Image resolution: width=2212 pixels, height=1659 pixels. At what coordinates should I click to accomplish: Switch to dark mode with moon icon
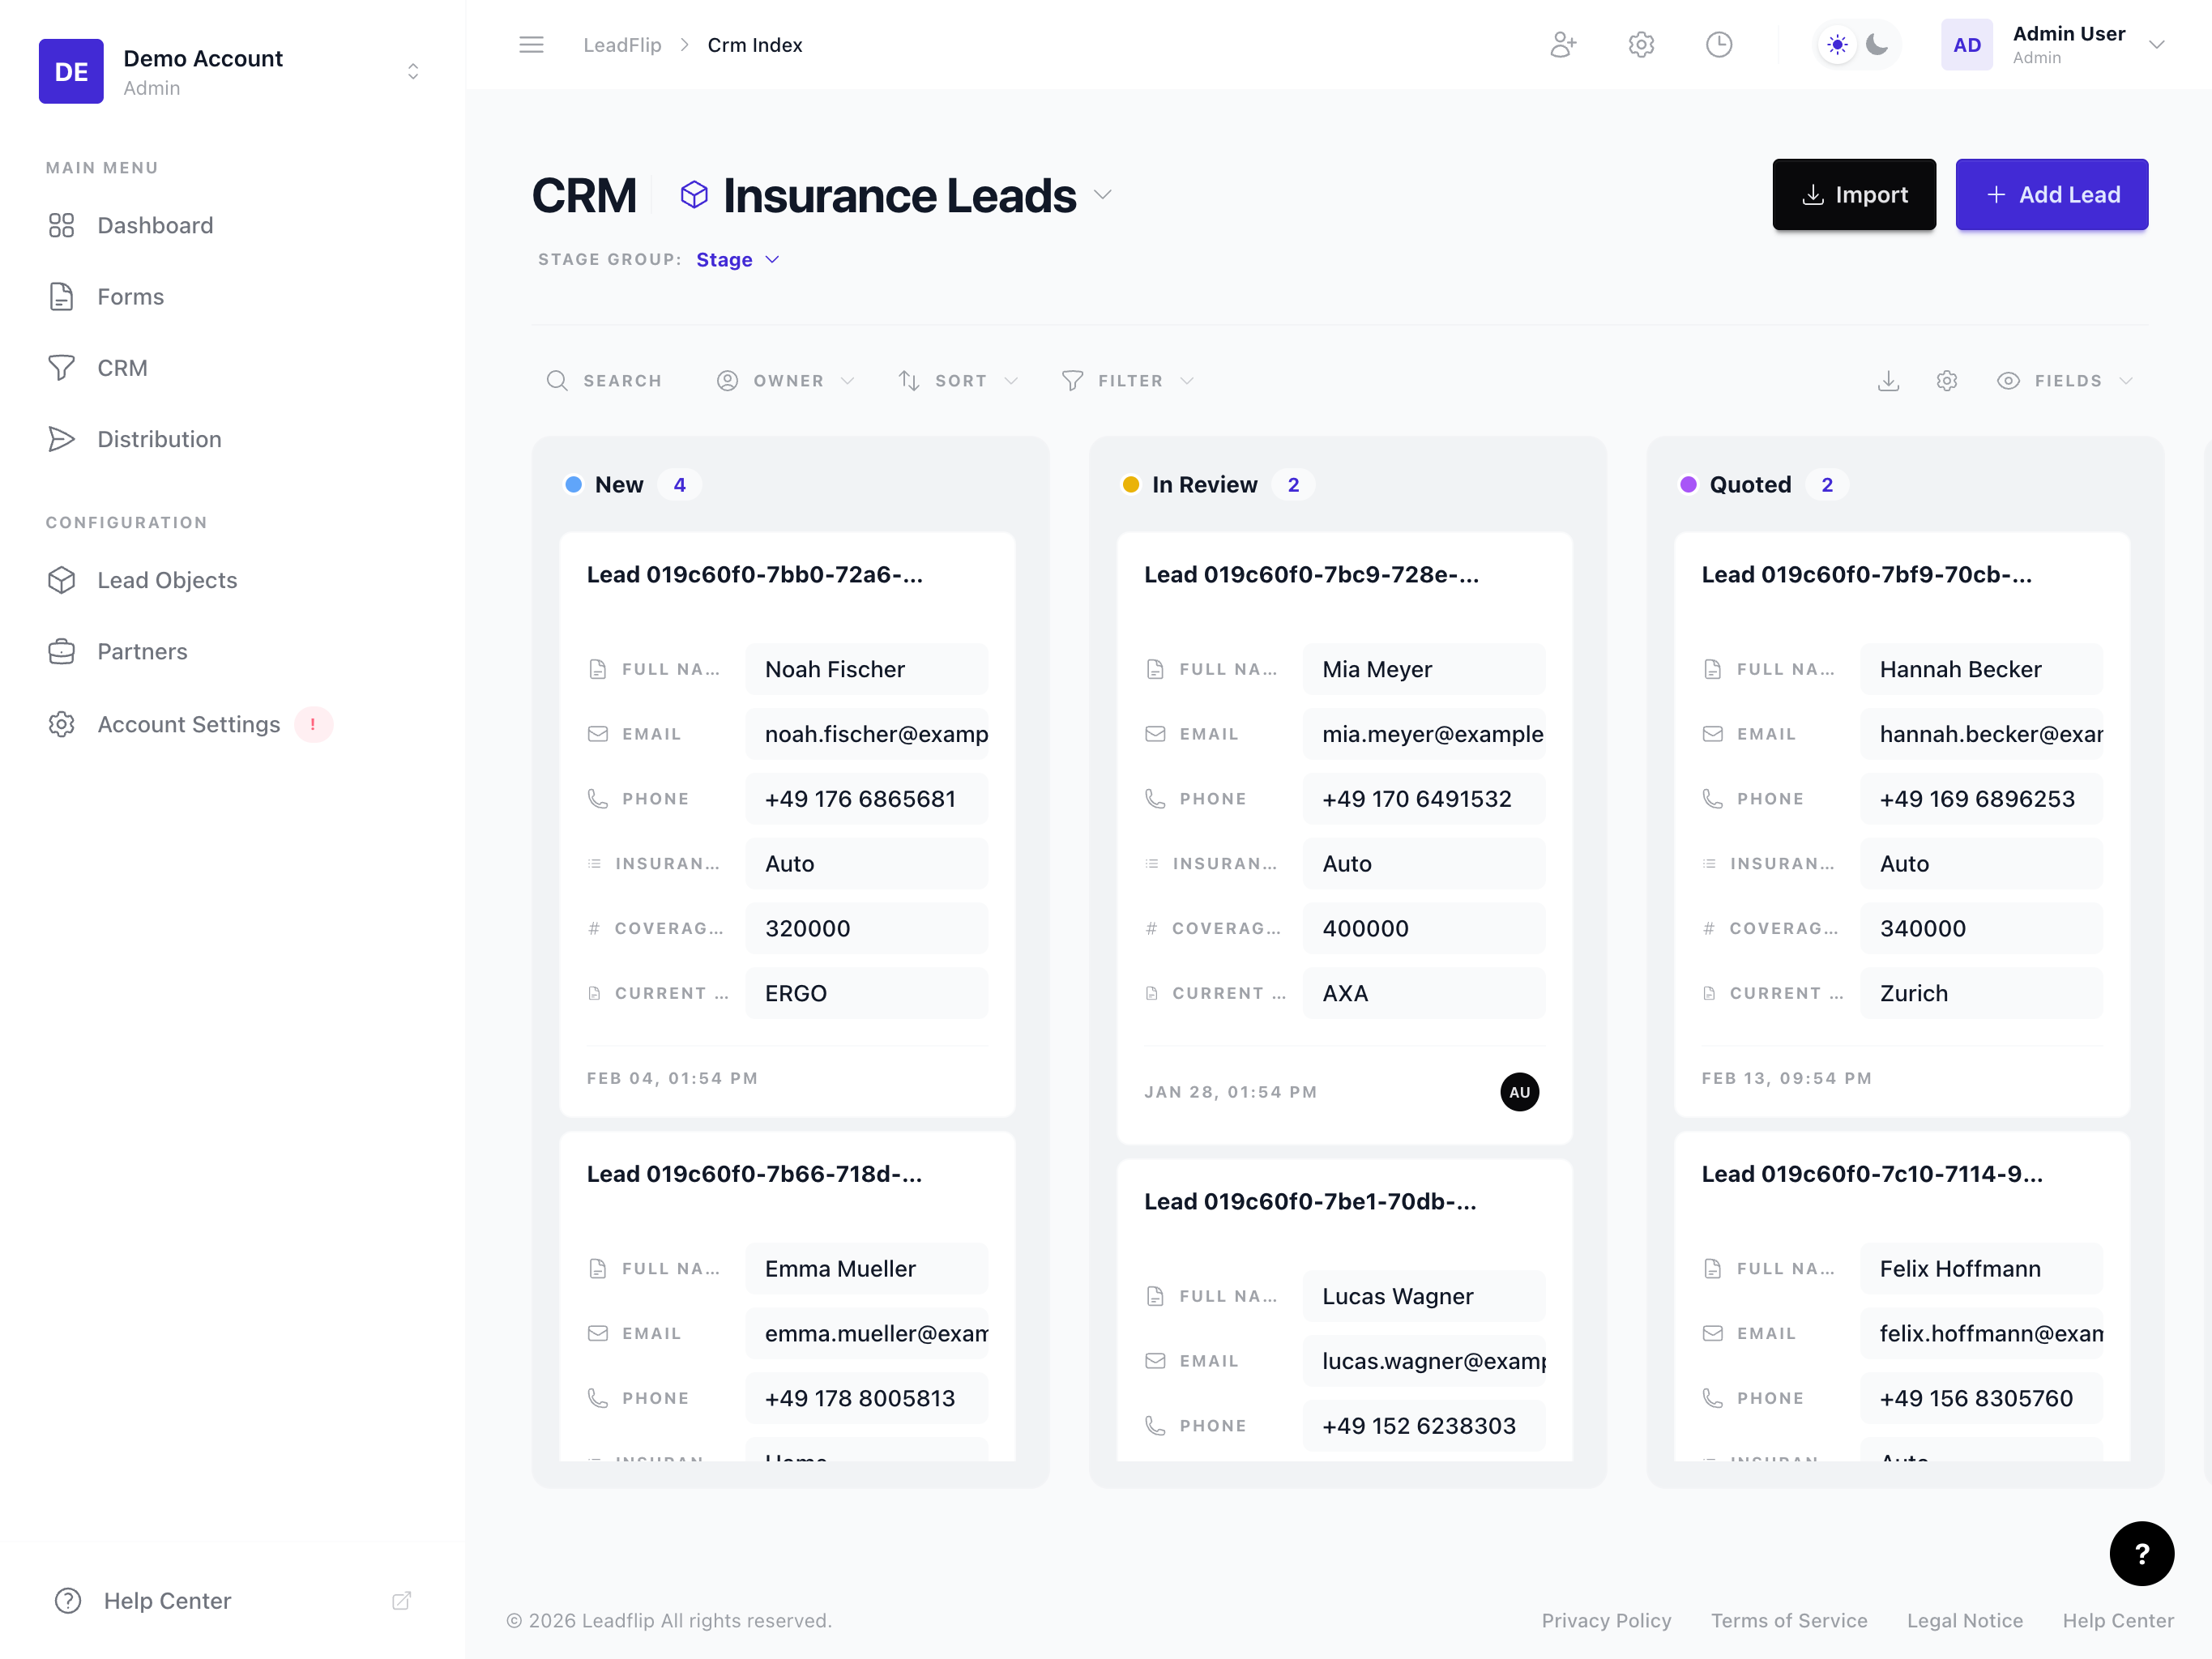coord(1878,44)
